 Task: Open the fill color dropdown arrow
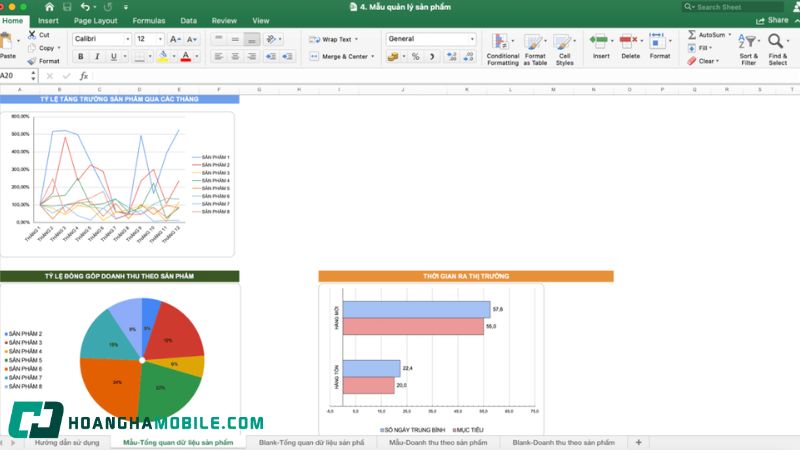[x=173, y=57]
